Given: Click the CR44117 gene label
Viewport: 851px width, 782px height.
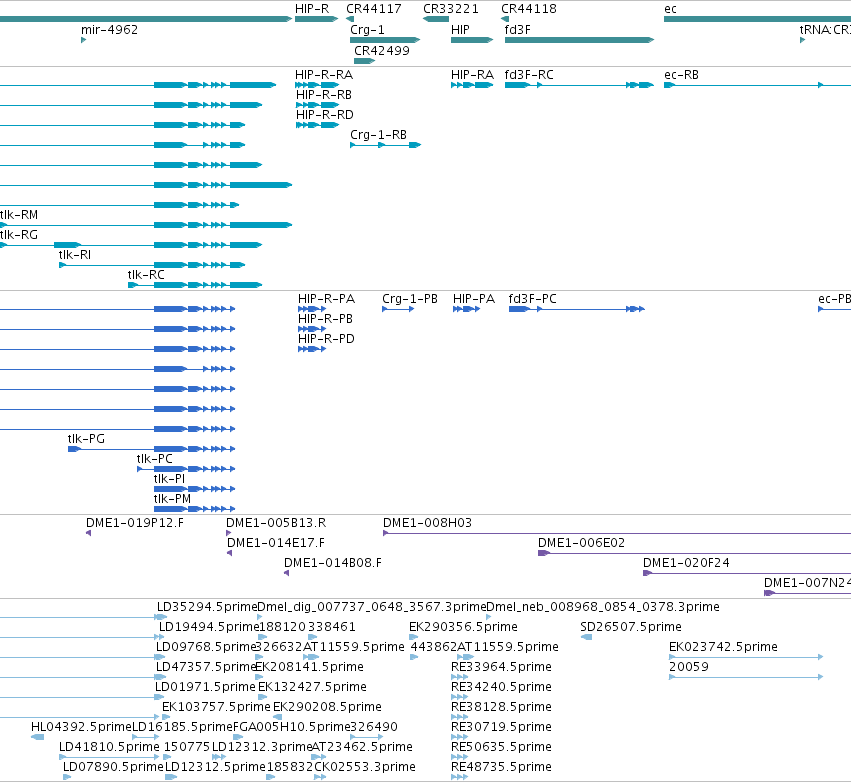Looking at the screenshot, I should 374,9.
